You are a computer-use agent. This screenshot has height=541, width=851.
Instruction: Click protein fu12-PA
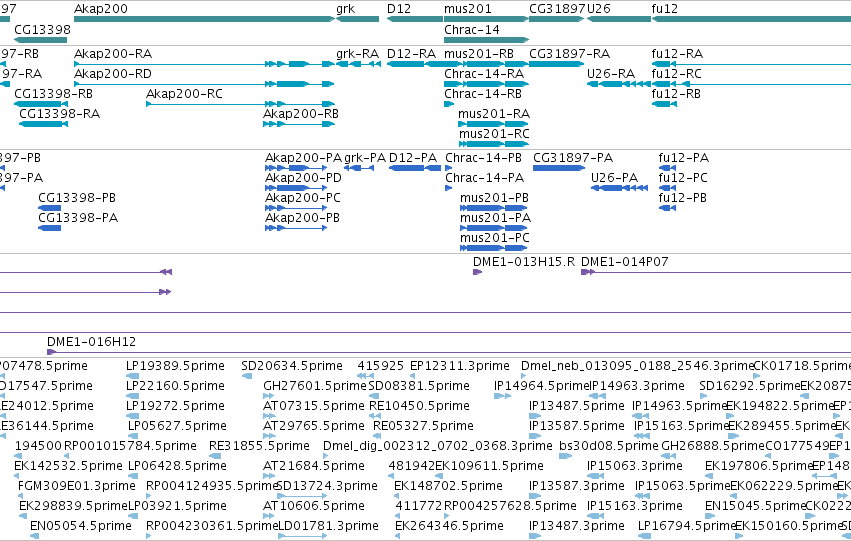[667, 168]
